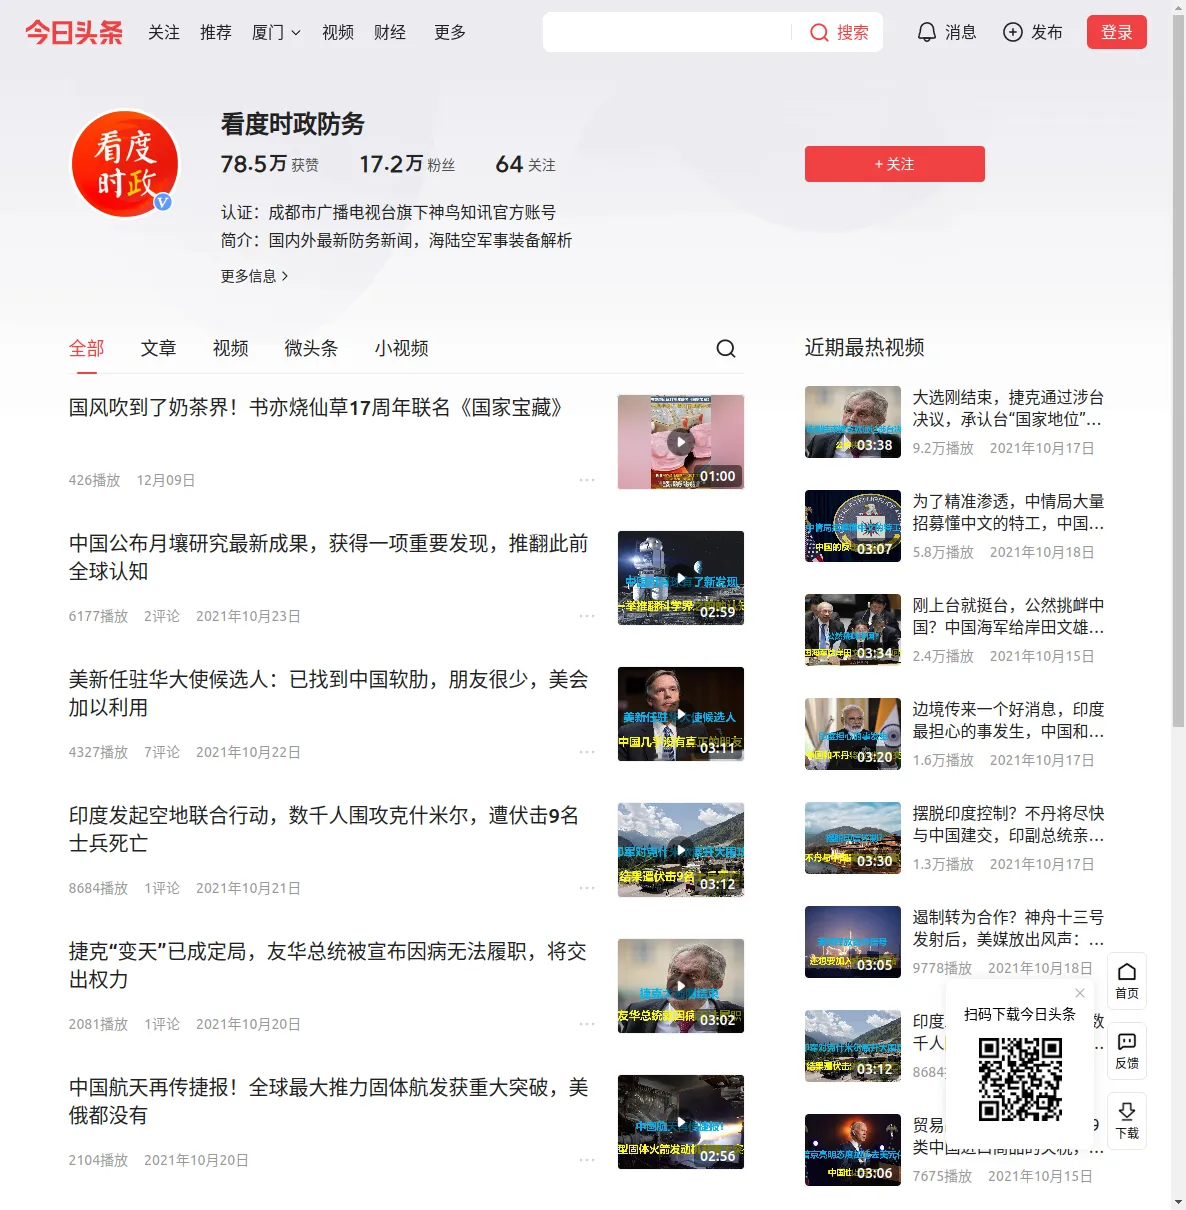Open the 固体航发 video thumbnail
This screenshot has height=1210, width=1186.
(681, 1122)
